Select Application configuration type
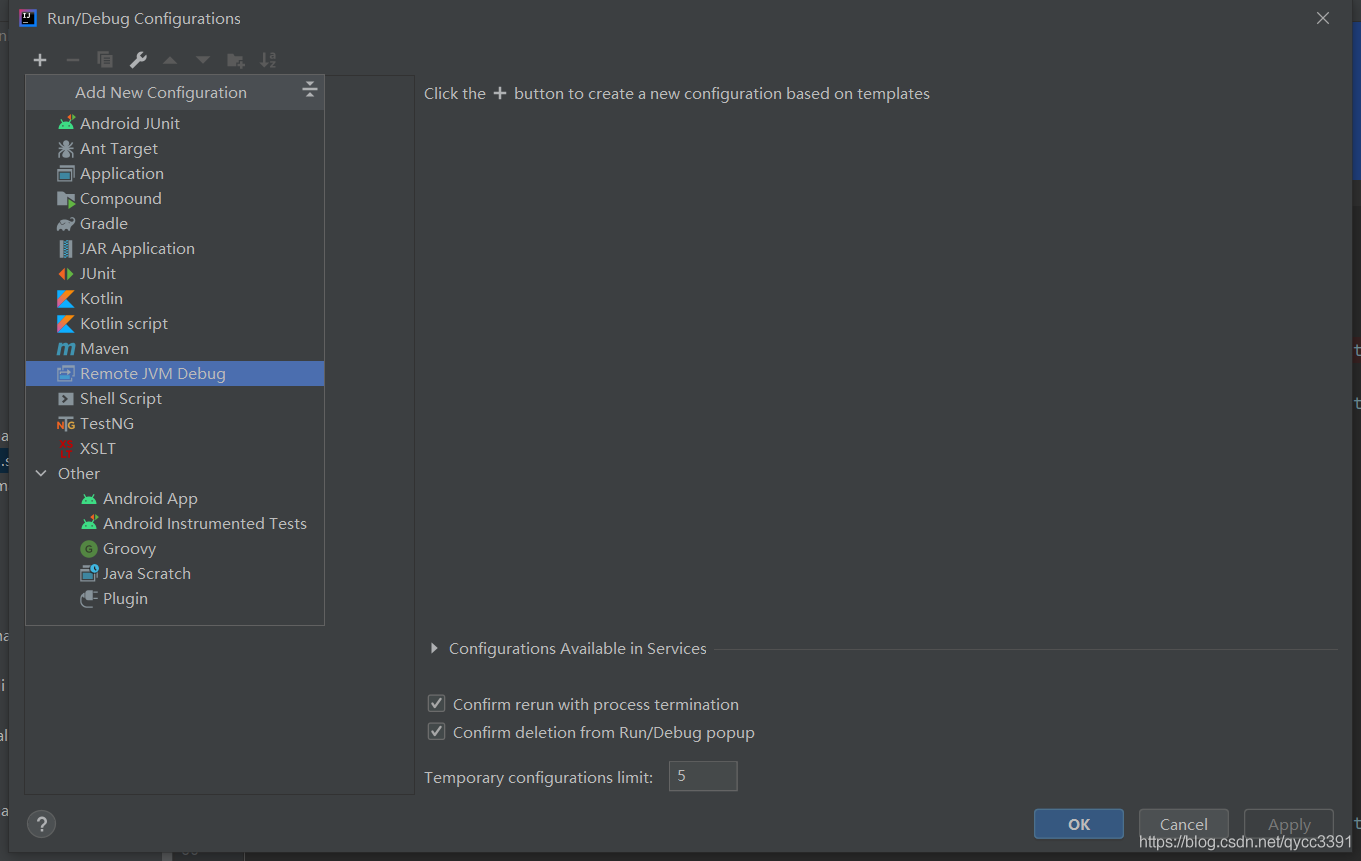This screenshot has height=861, width=1361. pos(175,173)
